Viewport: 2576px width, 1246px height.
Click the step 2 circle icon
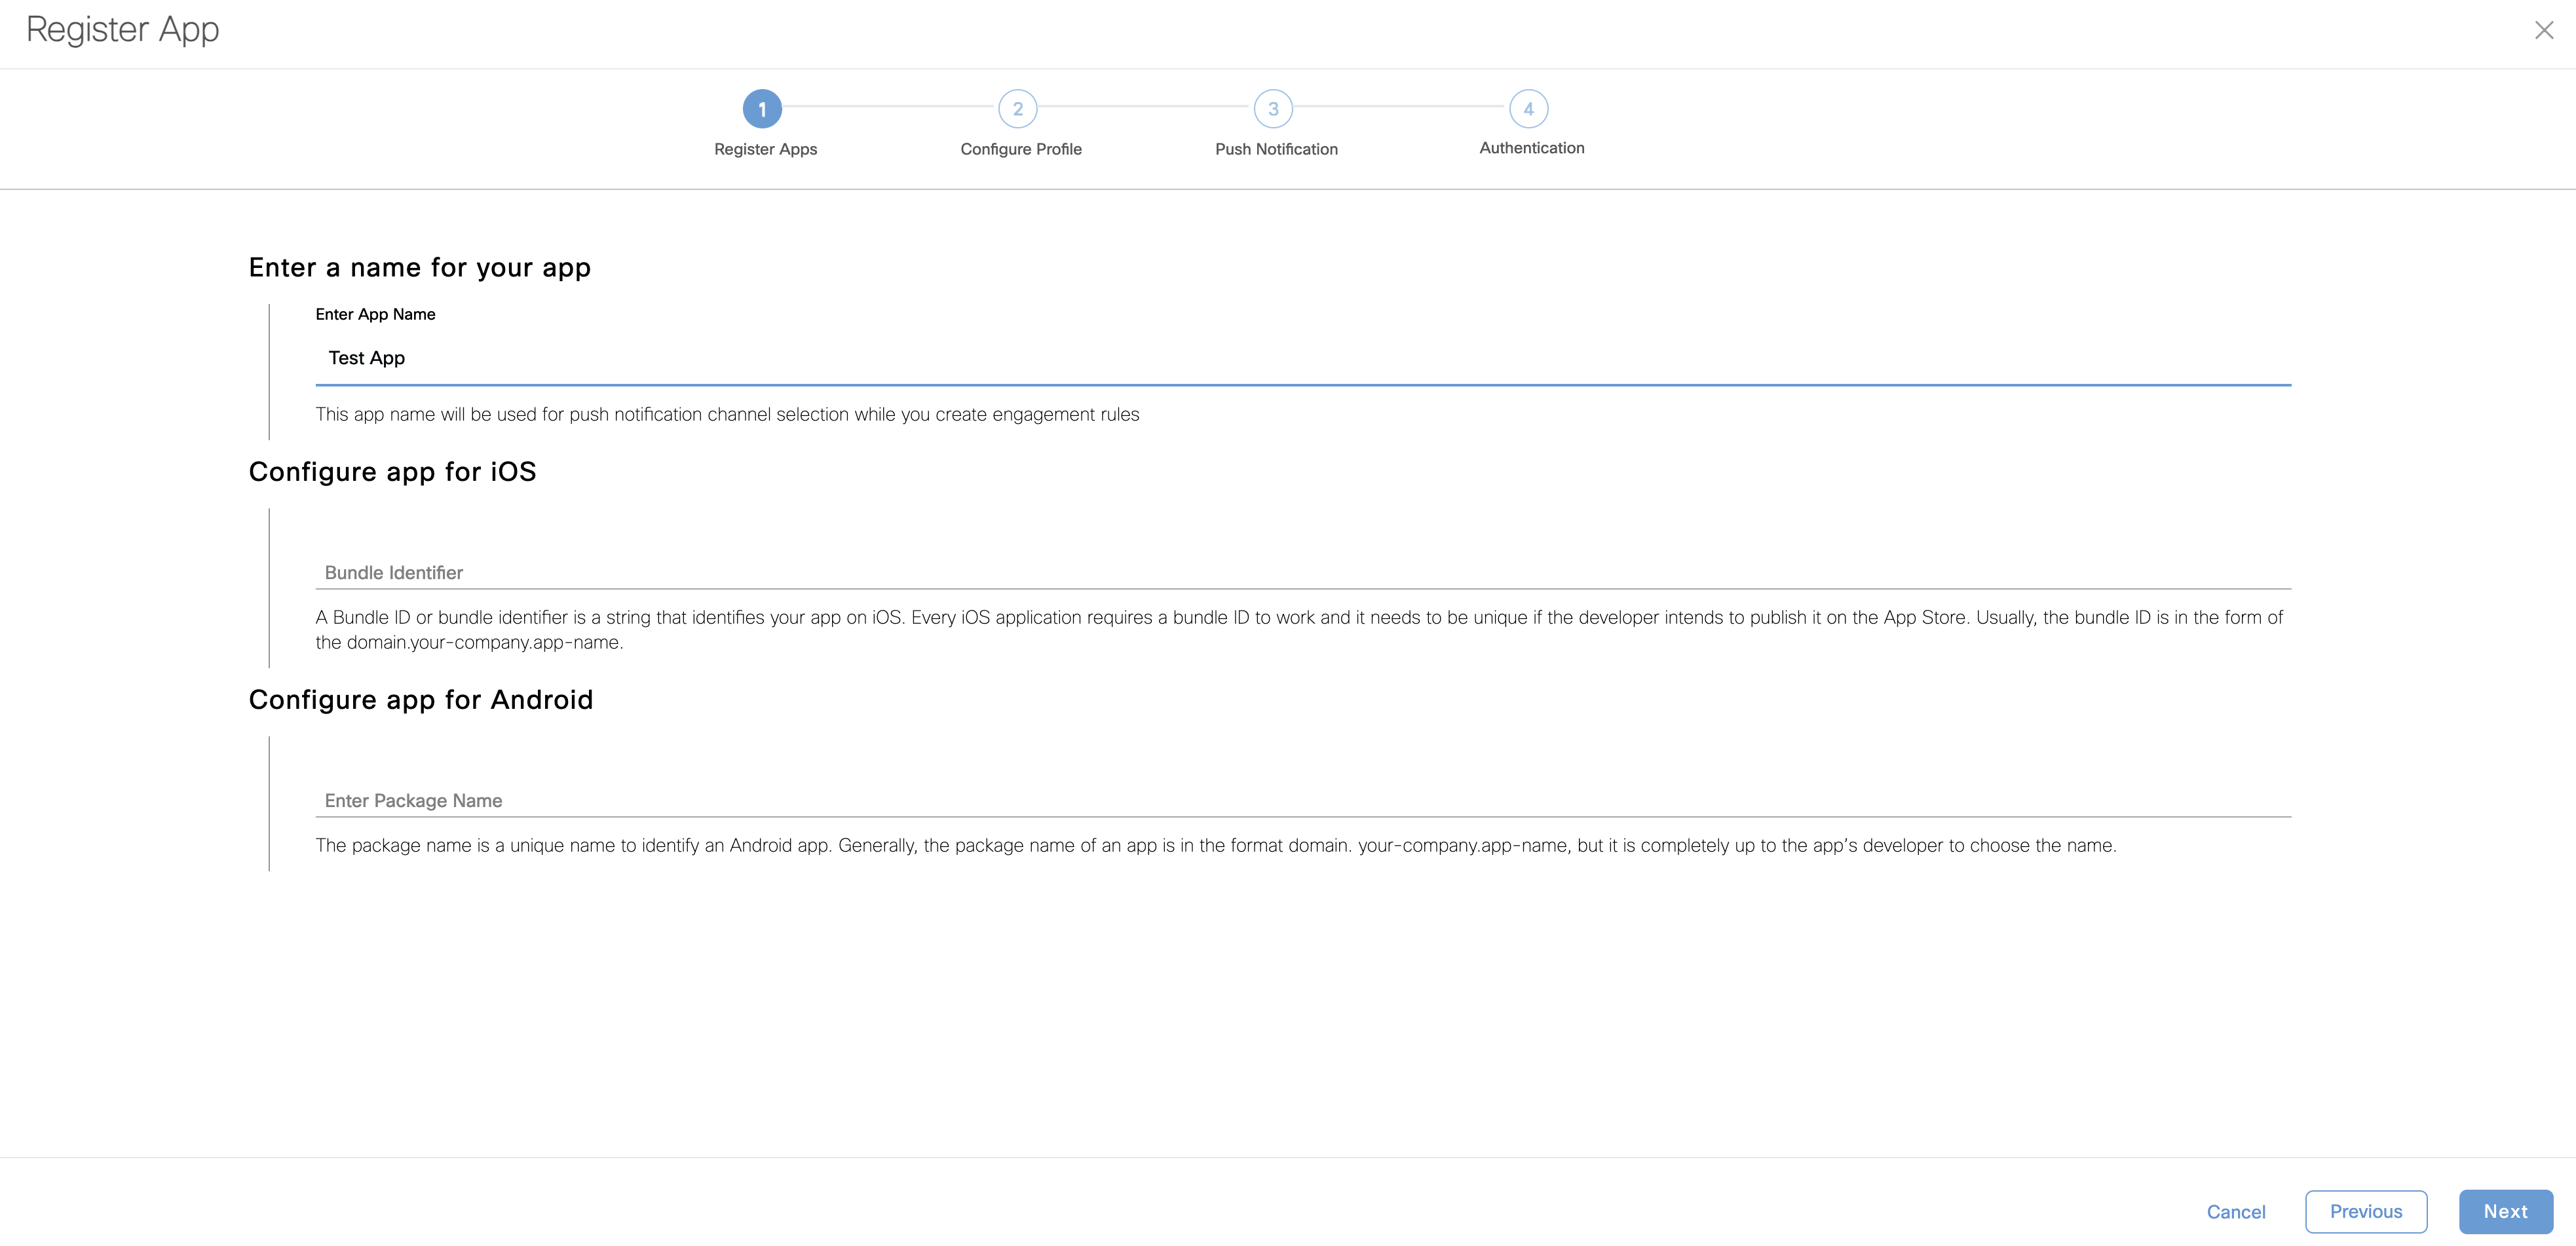[1017, 109]
